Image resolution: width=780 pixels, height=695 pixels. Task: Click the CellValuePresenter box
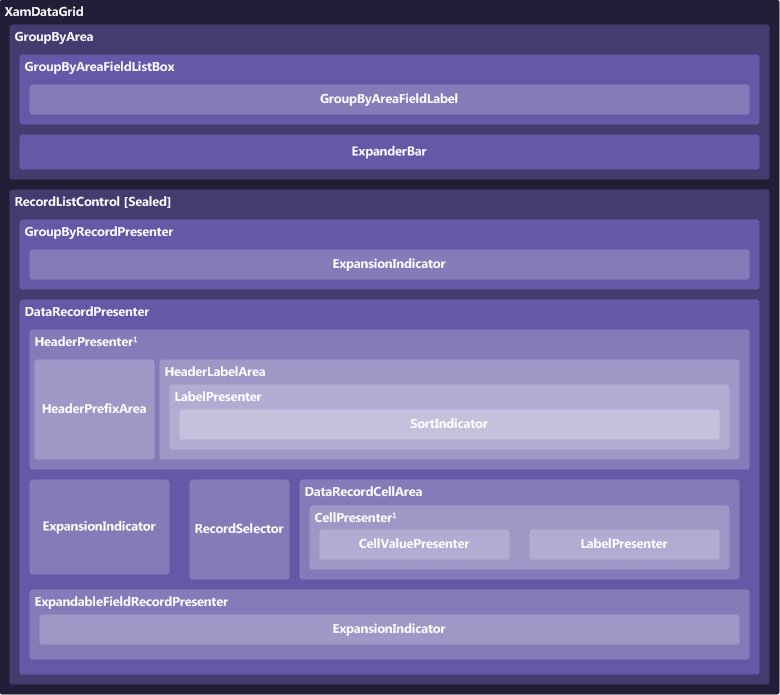[414, 544]
